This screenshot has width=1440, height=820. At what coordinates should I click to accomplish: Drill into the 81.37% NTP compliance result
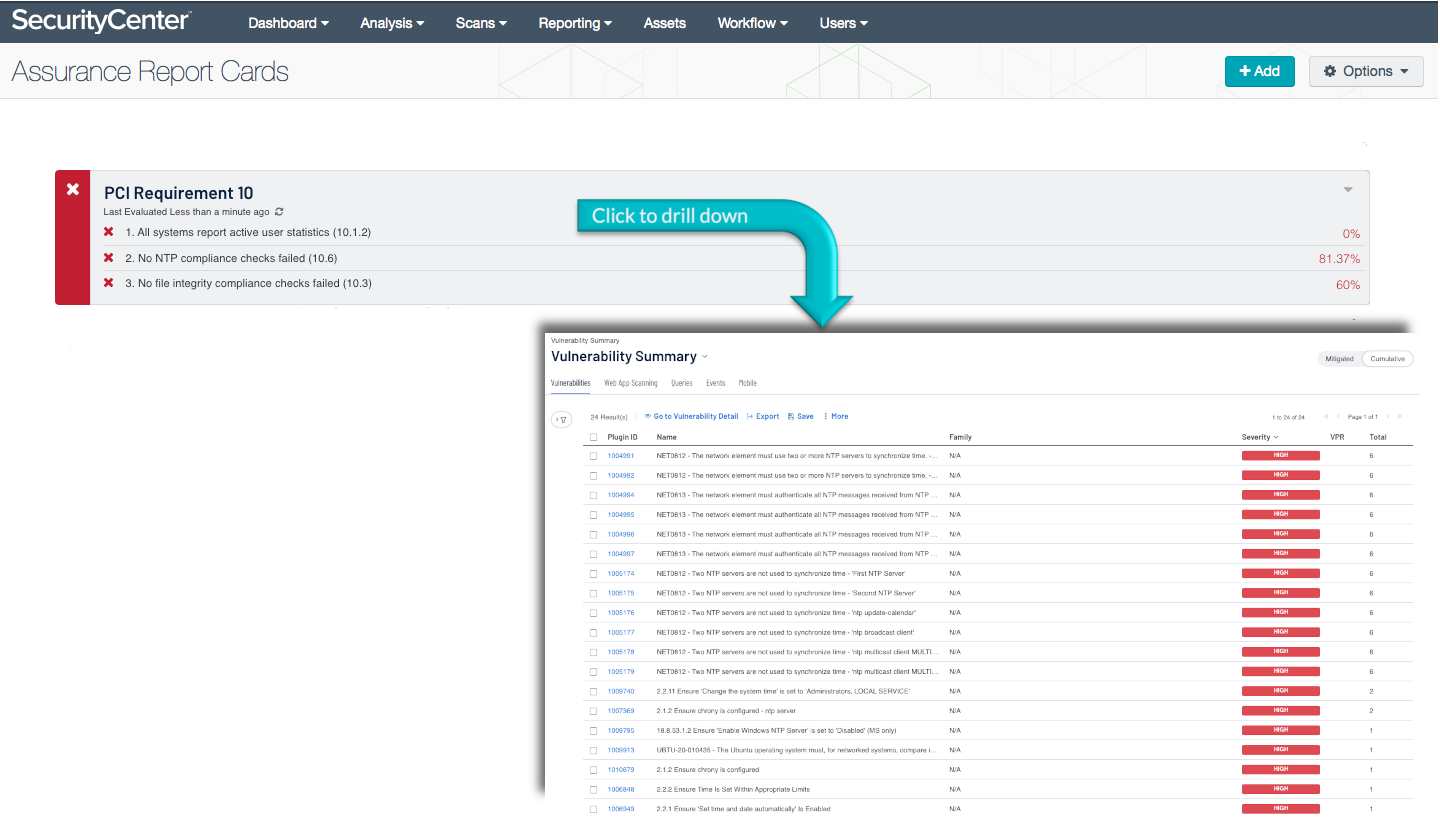(1339, 259)
